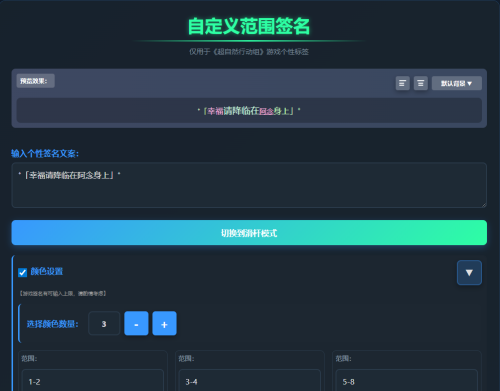Click the center-align preview icon
This screenshot has height=391, width=500.
[x=421, y=83]
